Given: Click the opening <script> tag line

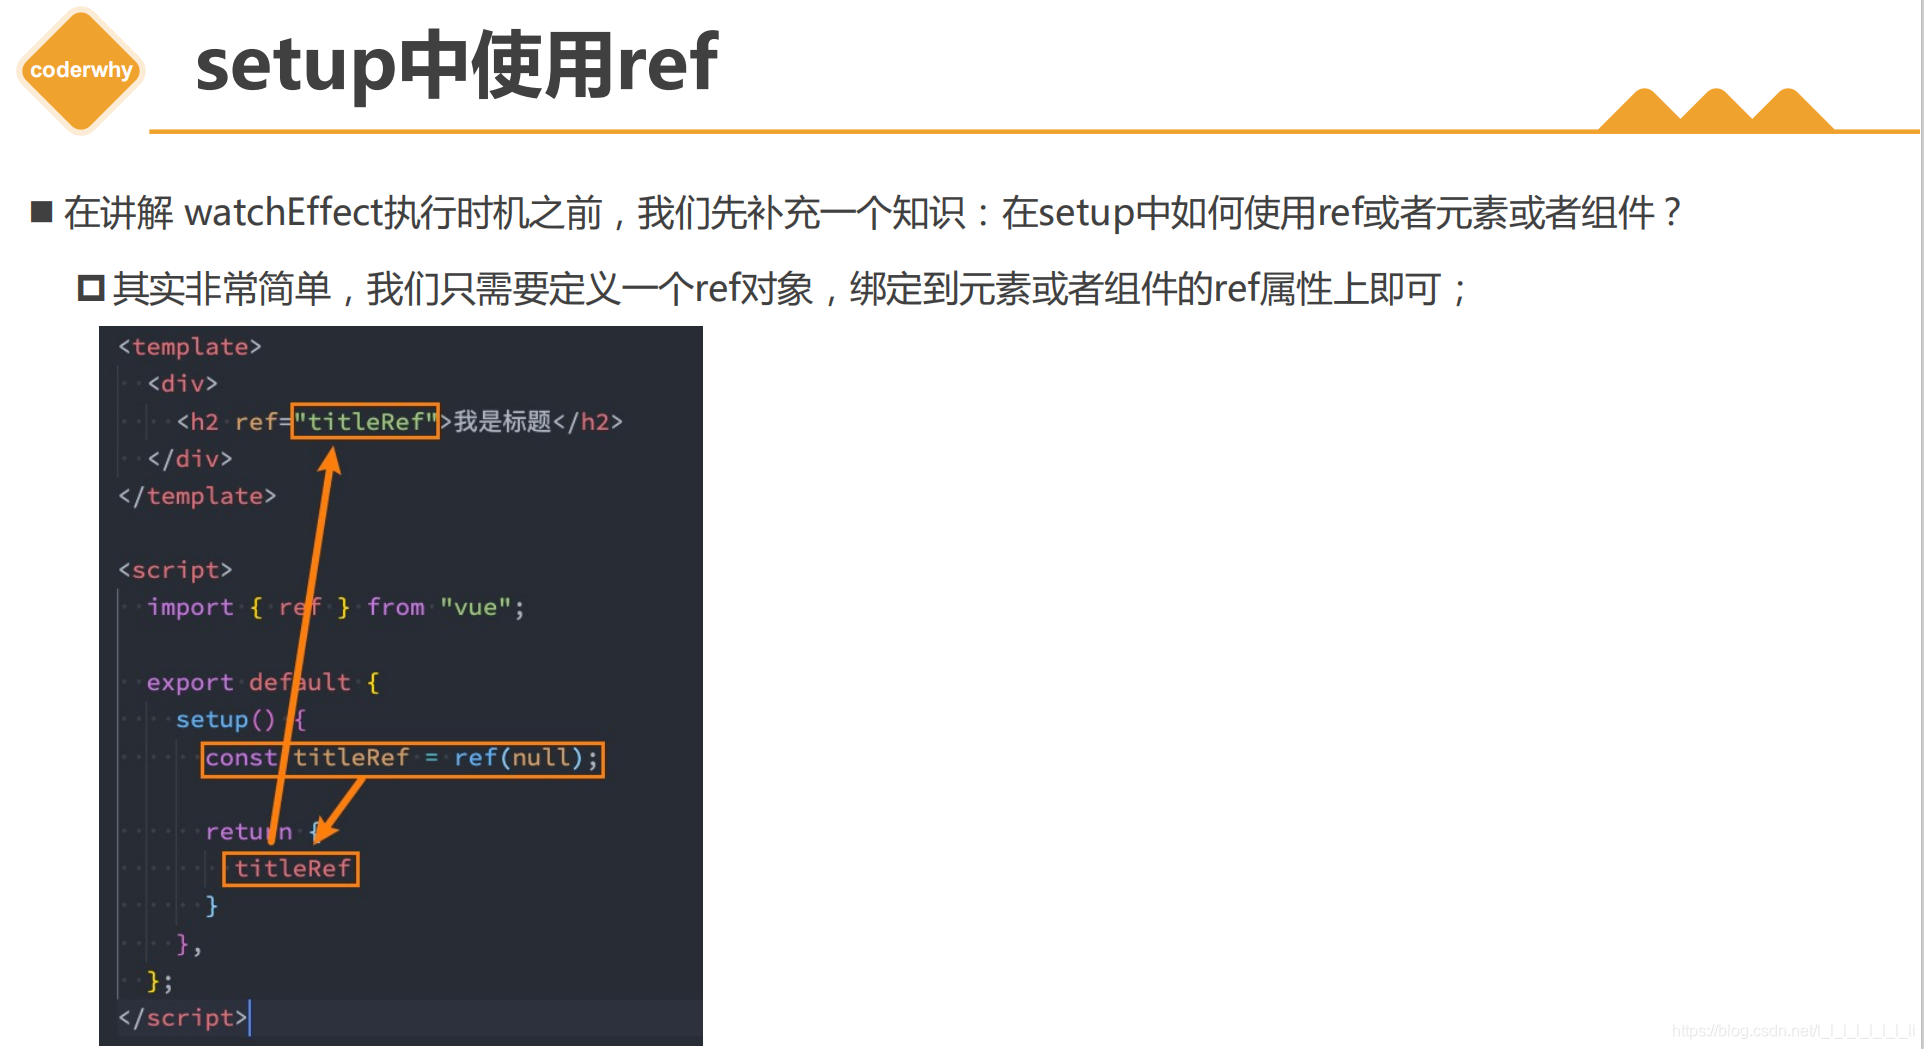Looking at the screenshot, I should coord(175,570).
